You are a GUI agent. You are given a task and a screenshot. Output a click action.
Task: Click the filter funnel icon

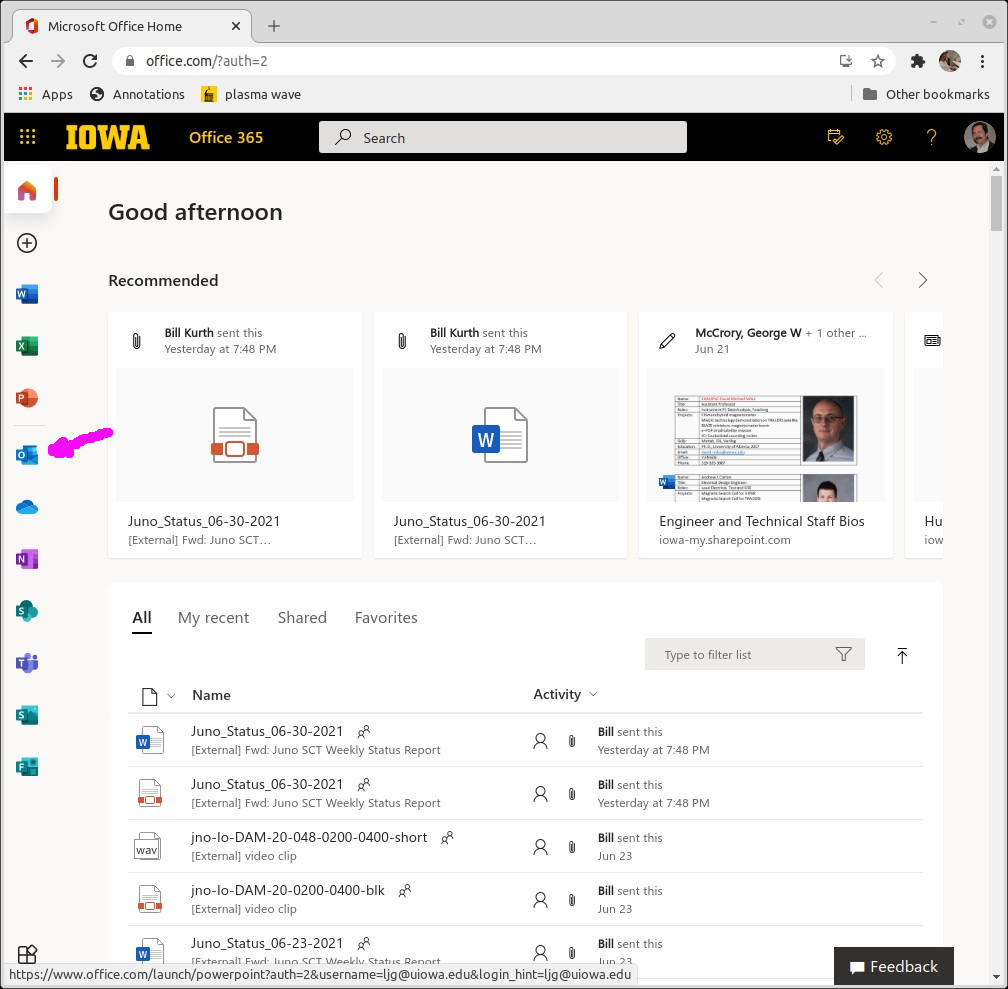click(843, 655)
